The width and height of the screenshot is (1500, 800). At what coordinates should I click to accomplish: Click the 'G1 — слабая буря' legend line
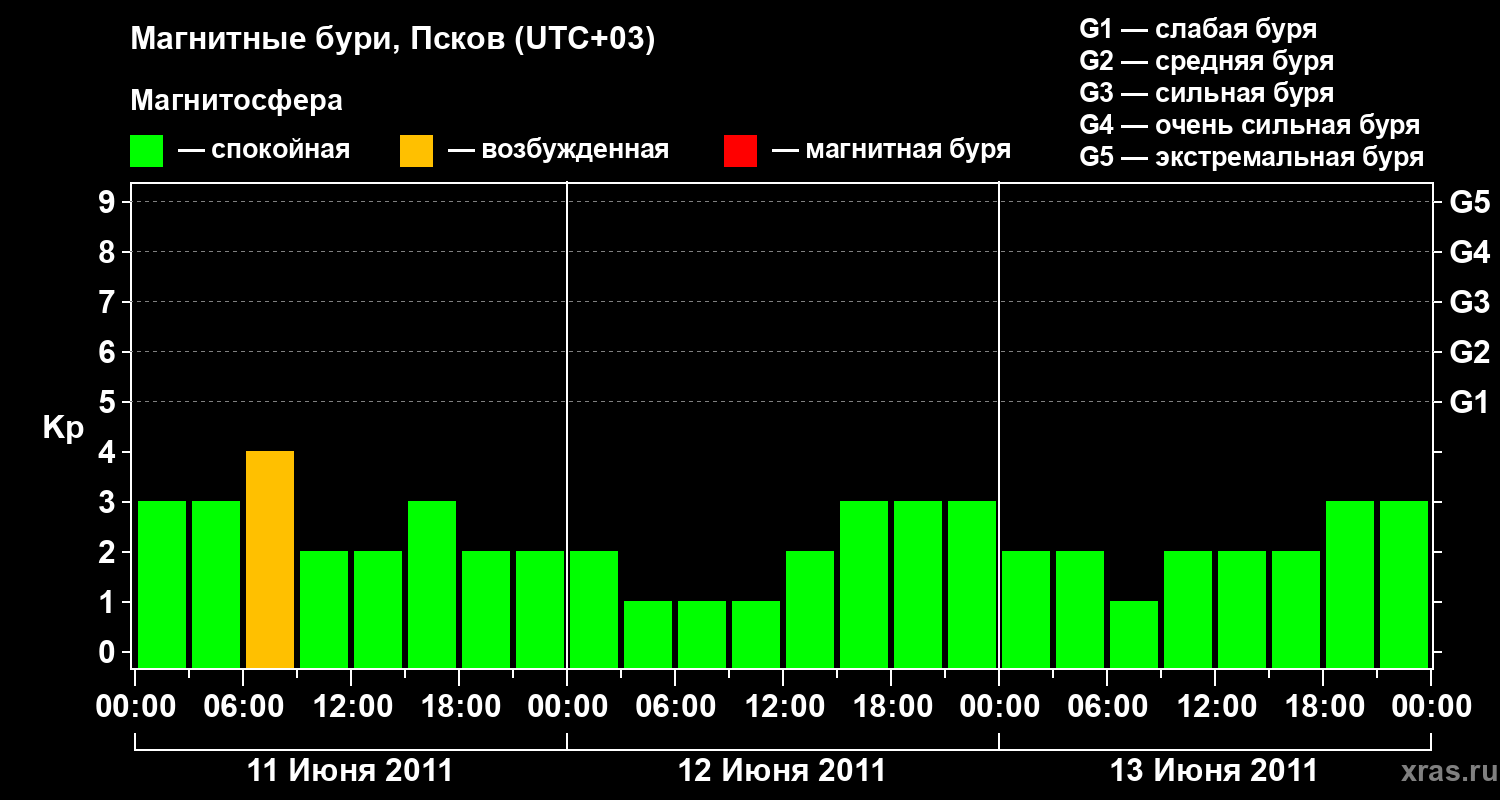click(1198, 29)
